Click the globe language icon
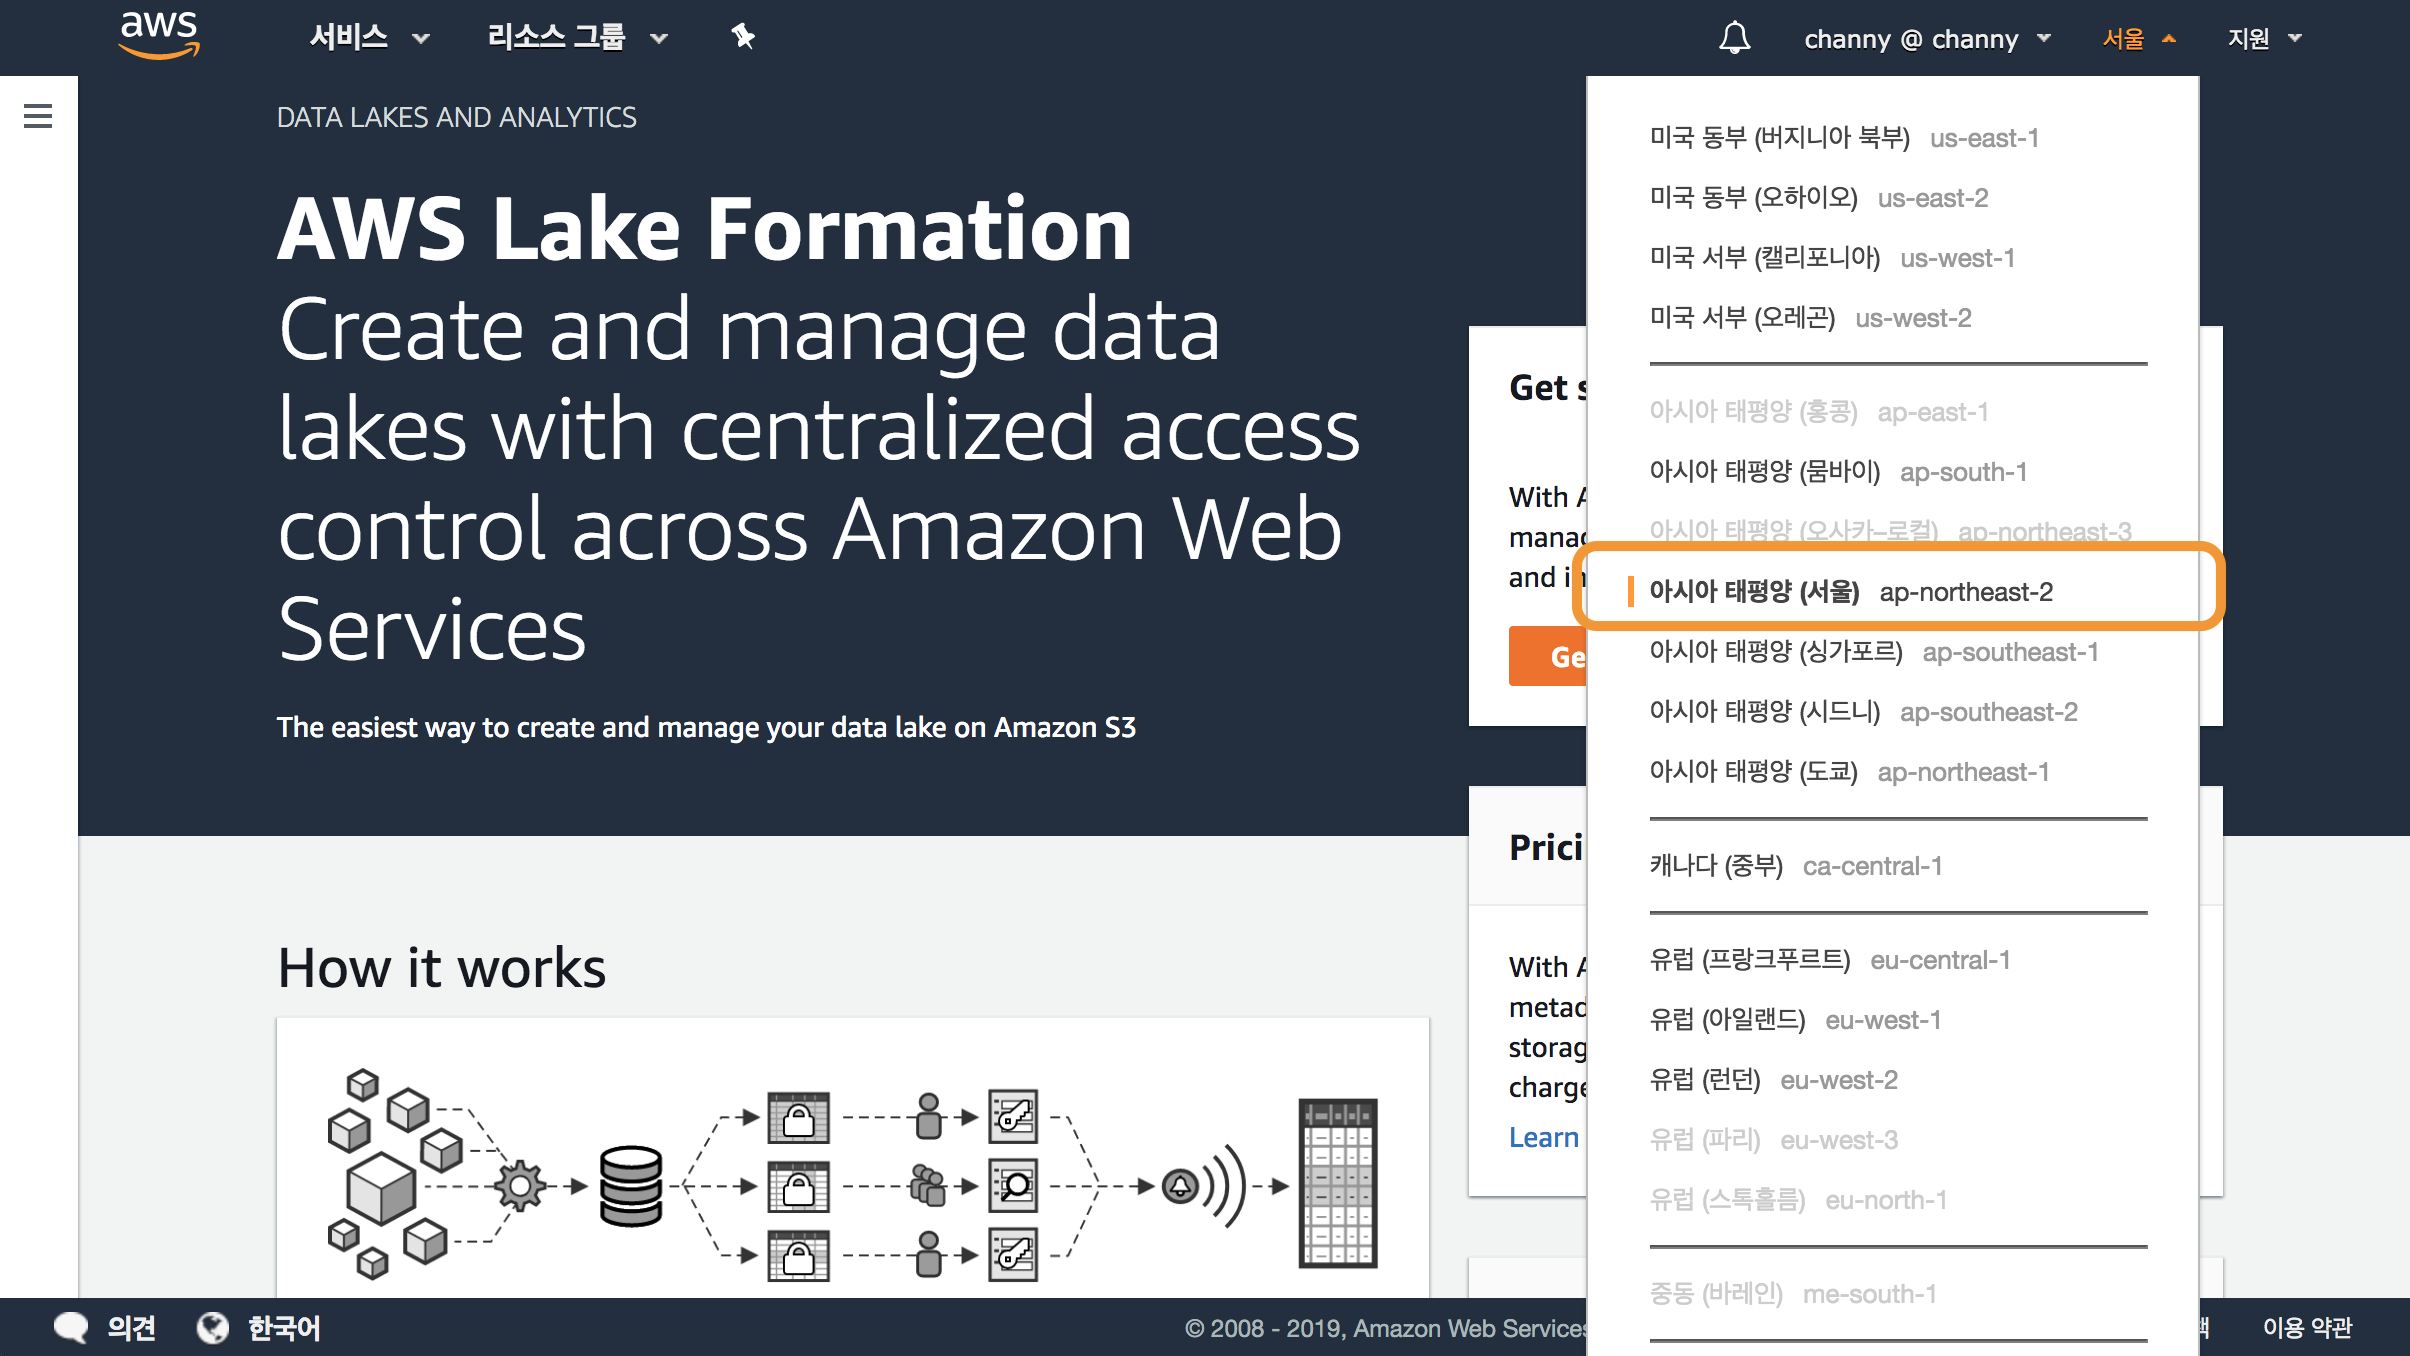Image resolution: width=2410 pixels, height=1356 pixels. coord(212,1327)
